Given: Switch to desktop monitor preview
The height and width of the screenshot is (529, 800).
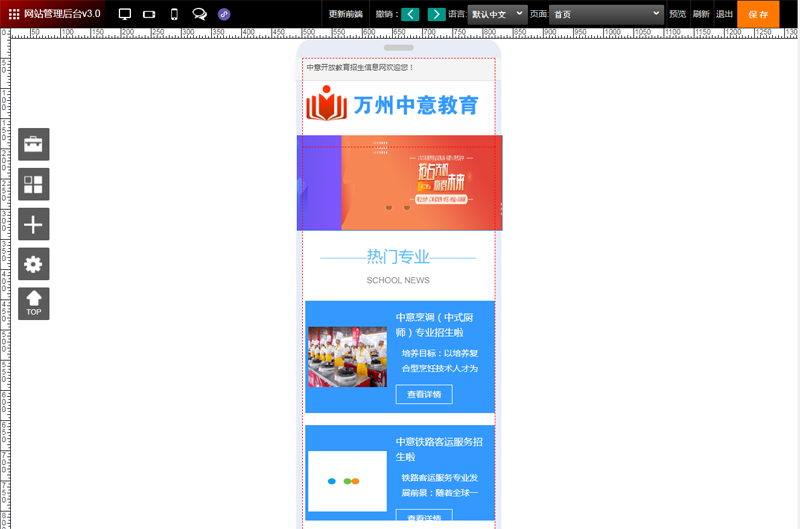Looking at the screenshot, I should [125, 14].
